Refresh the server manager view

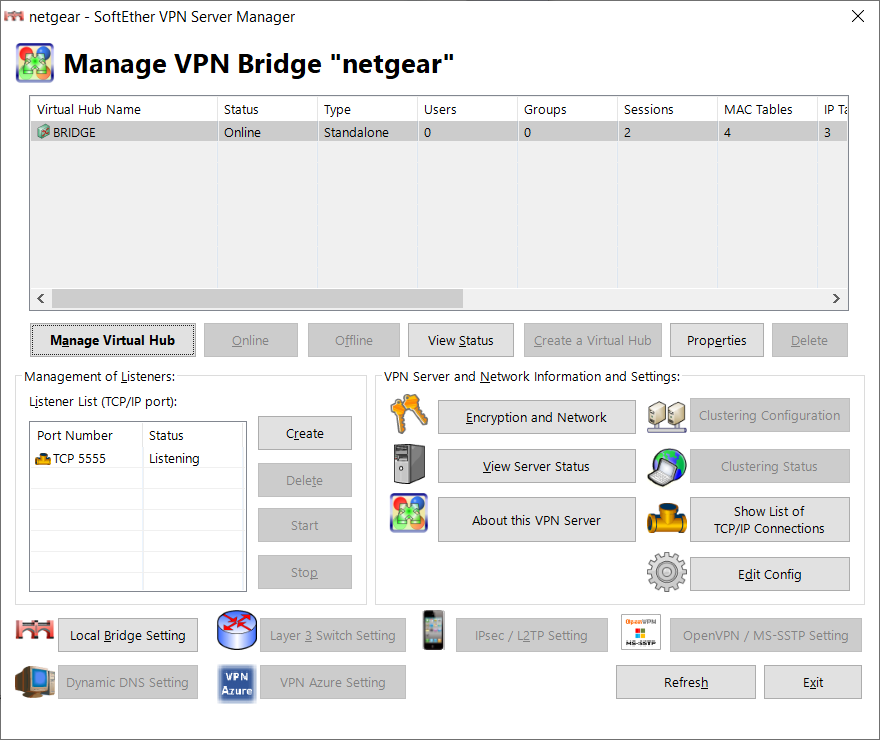tap(686, 682)
